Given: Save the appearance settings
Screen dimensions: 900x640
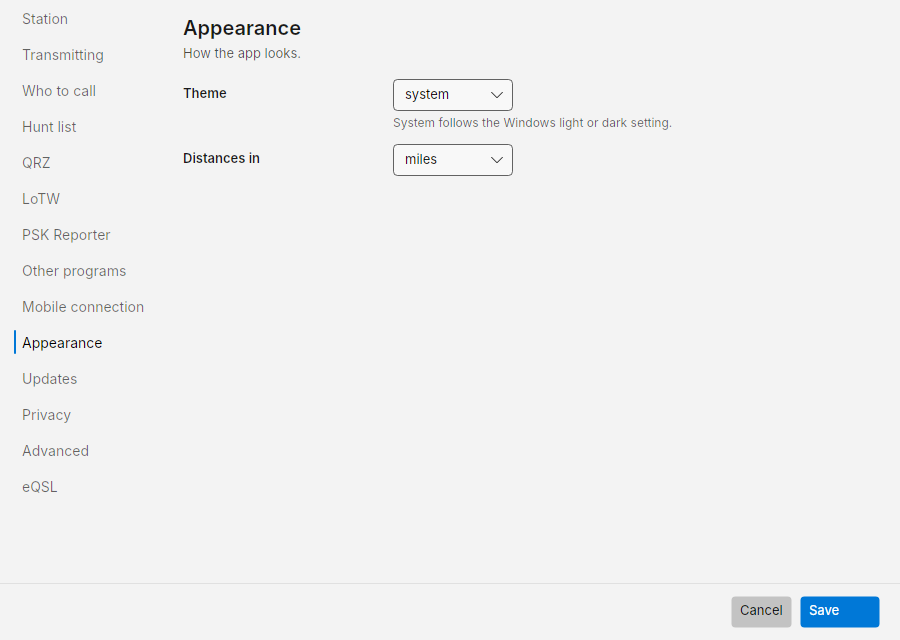Looking at the screenshot, I should [x=840, y=611].
